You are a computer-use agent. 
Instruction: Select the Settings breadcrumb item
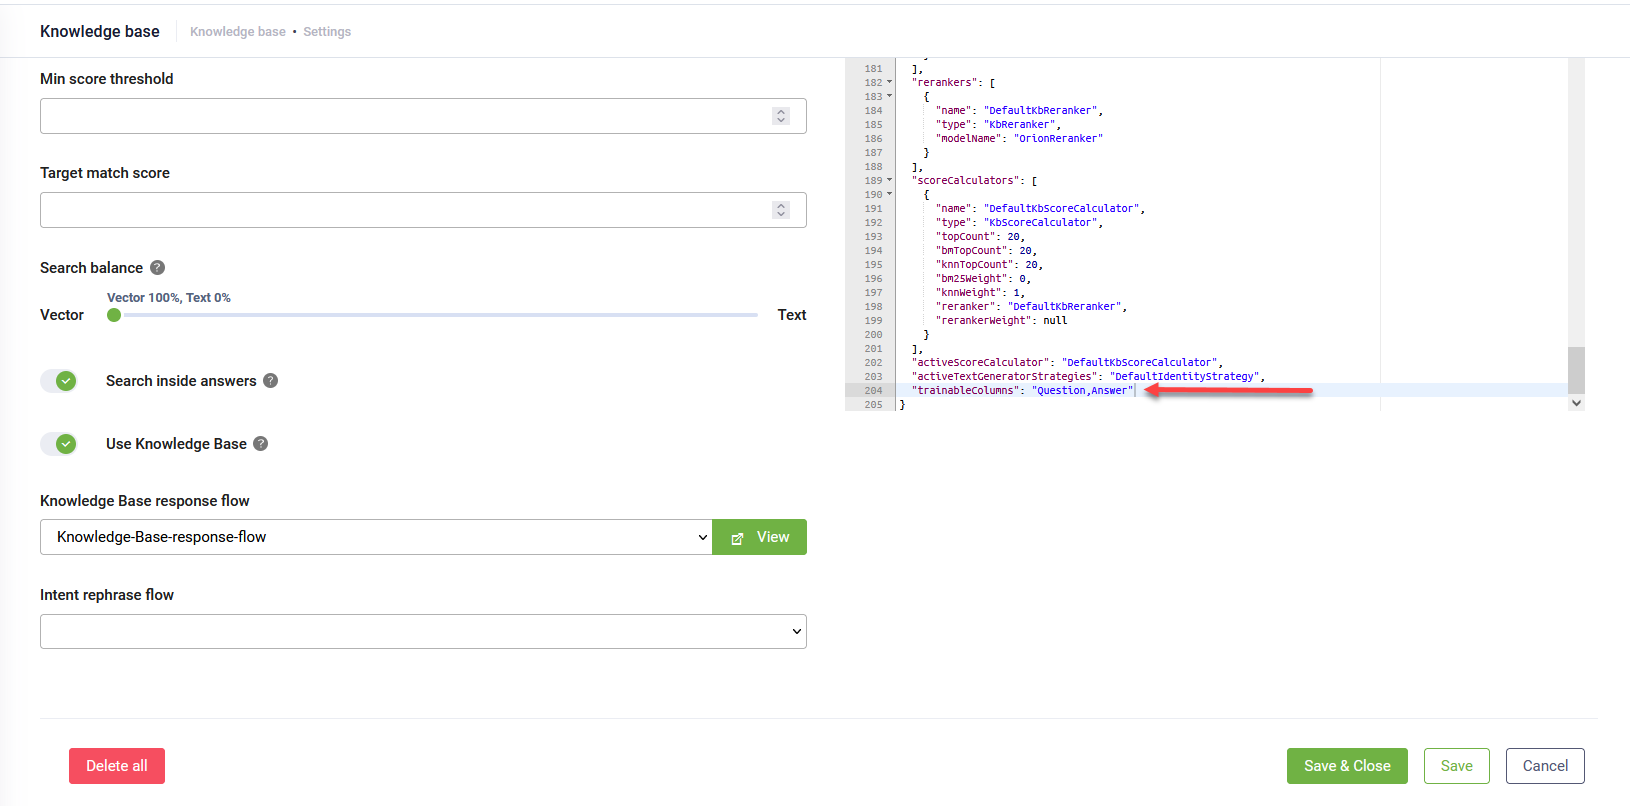coord(327,32)
